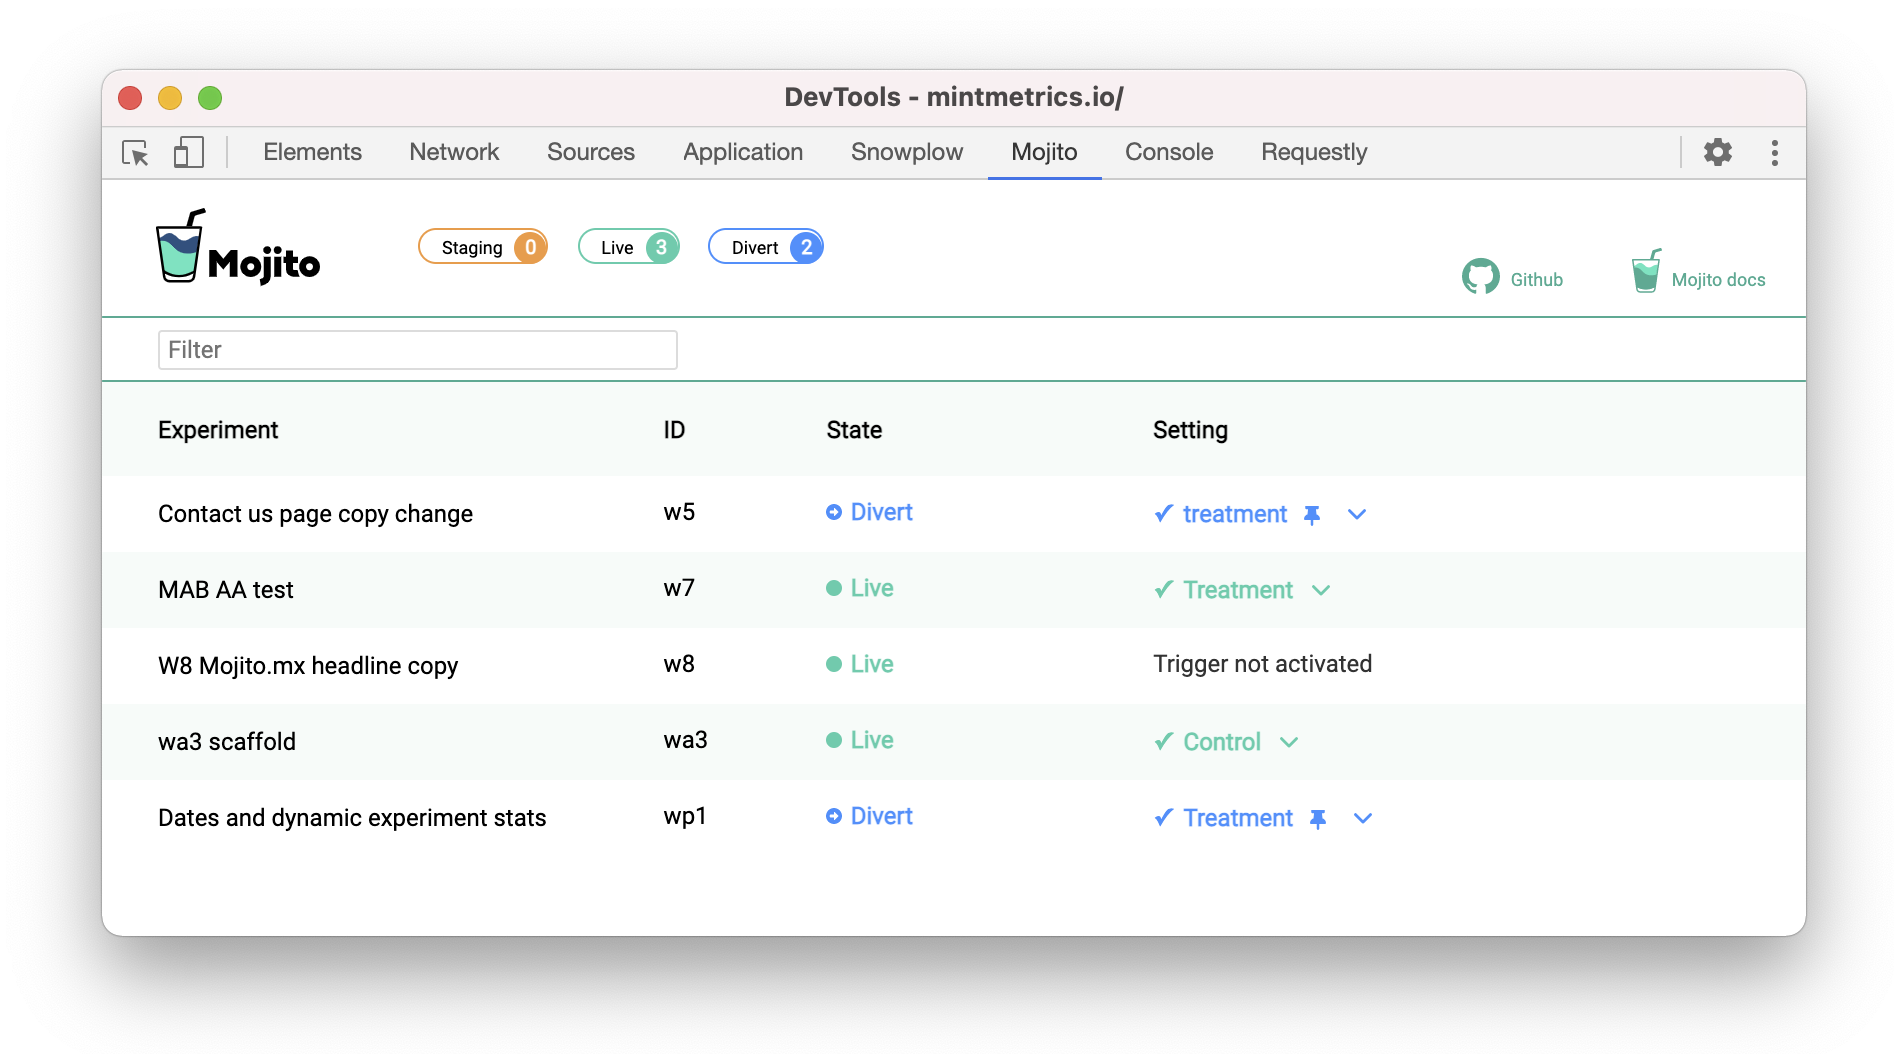
Task: Open the three-dot DevTools menu
Action: (x=1775, y=152)
